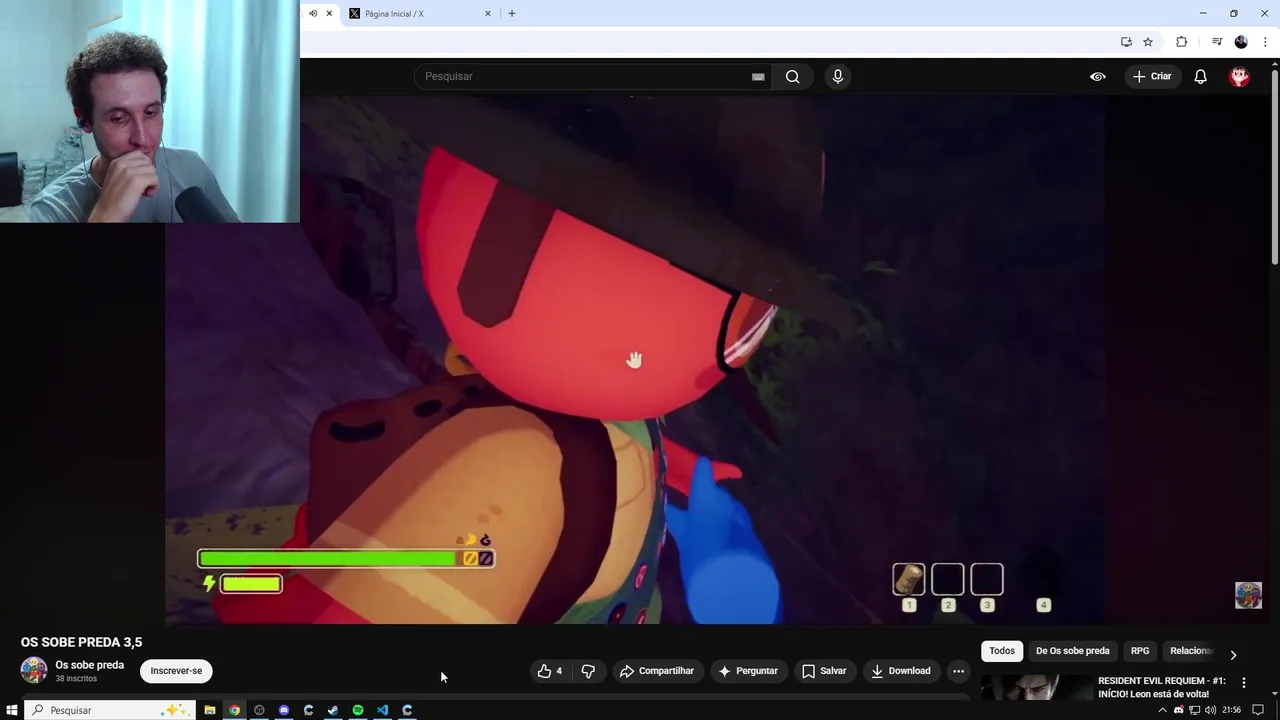The height and width of the screenshot is (720, 1280).
Task: Open options for Resident Evil Requiem video
Action: pyautogui.click(x=1244, y=682)
